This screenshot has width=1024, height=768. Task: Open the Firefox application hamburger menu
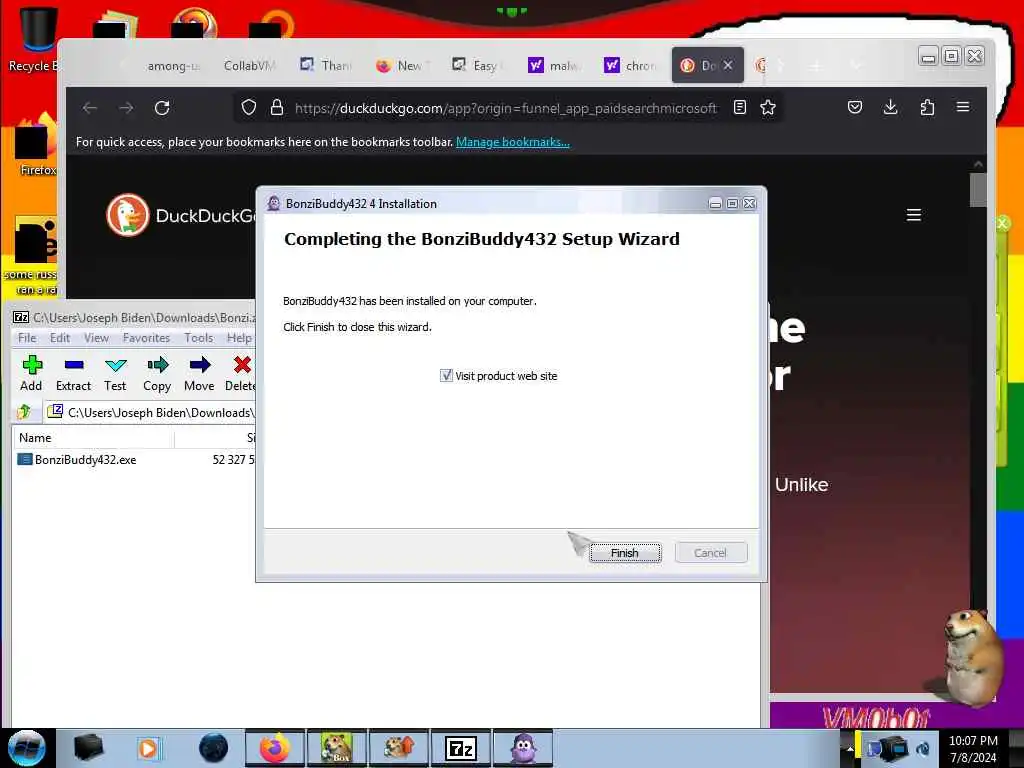pyautogui.click(x=963, y=107)
